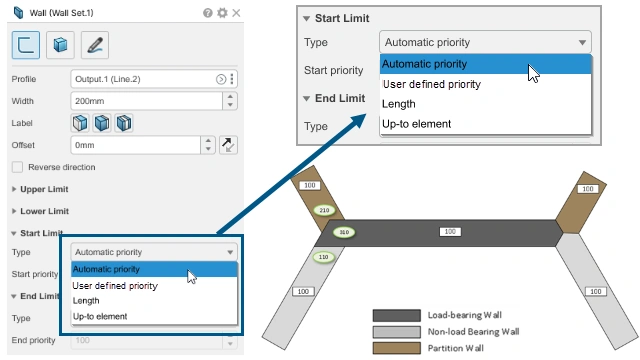Click the circular arrow icon in Profile field
Image resolution: width=640 pixels, height=360 pixels.
pos(221,79)
